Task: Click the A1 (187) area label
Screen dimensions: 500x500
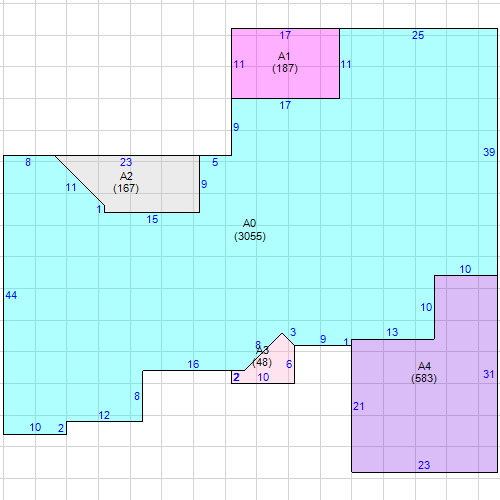Action: coord(285,62)
